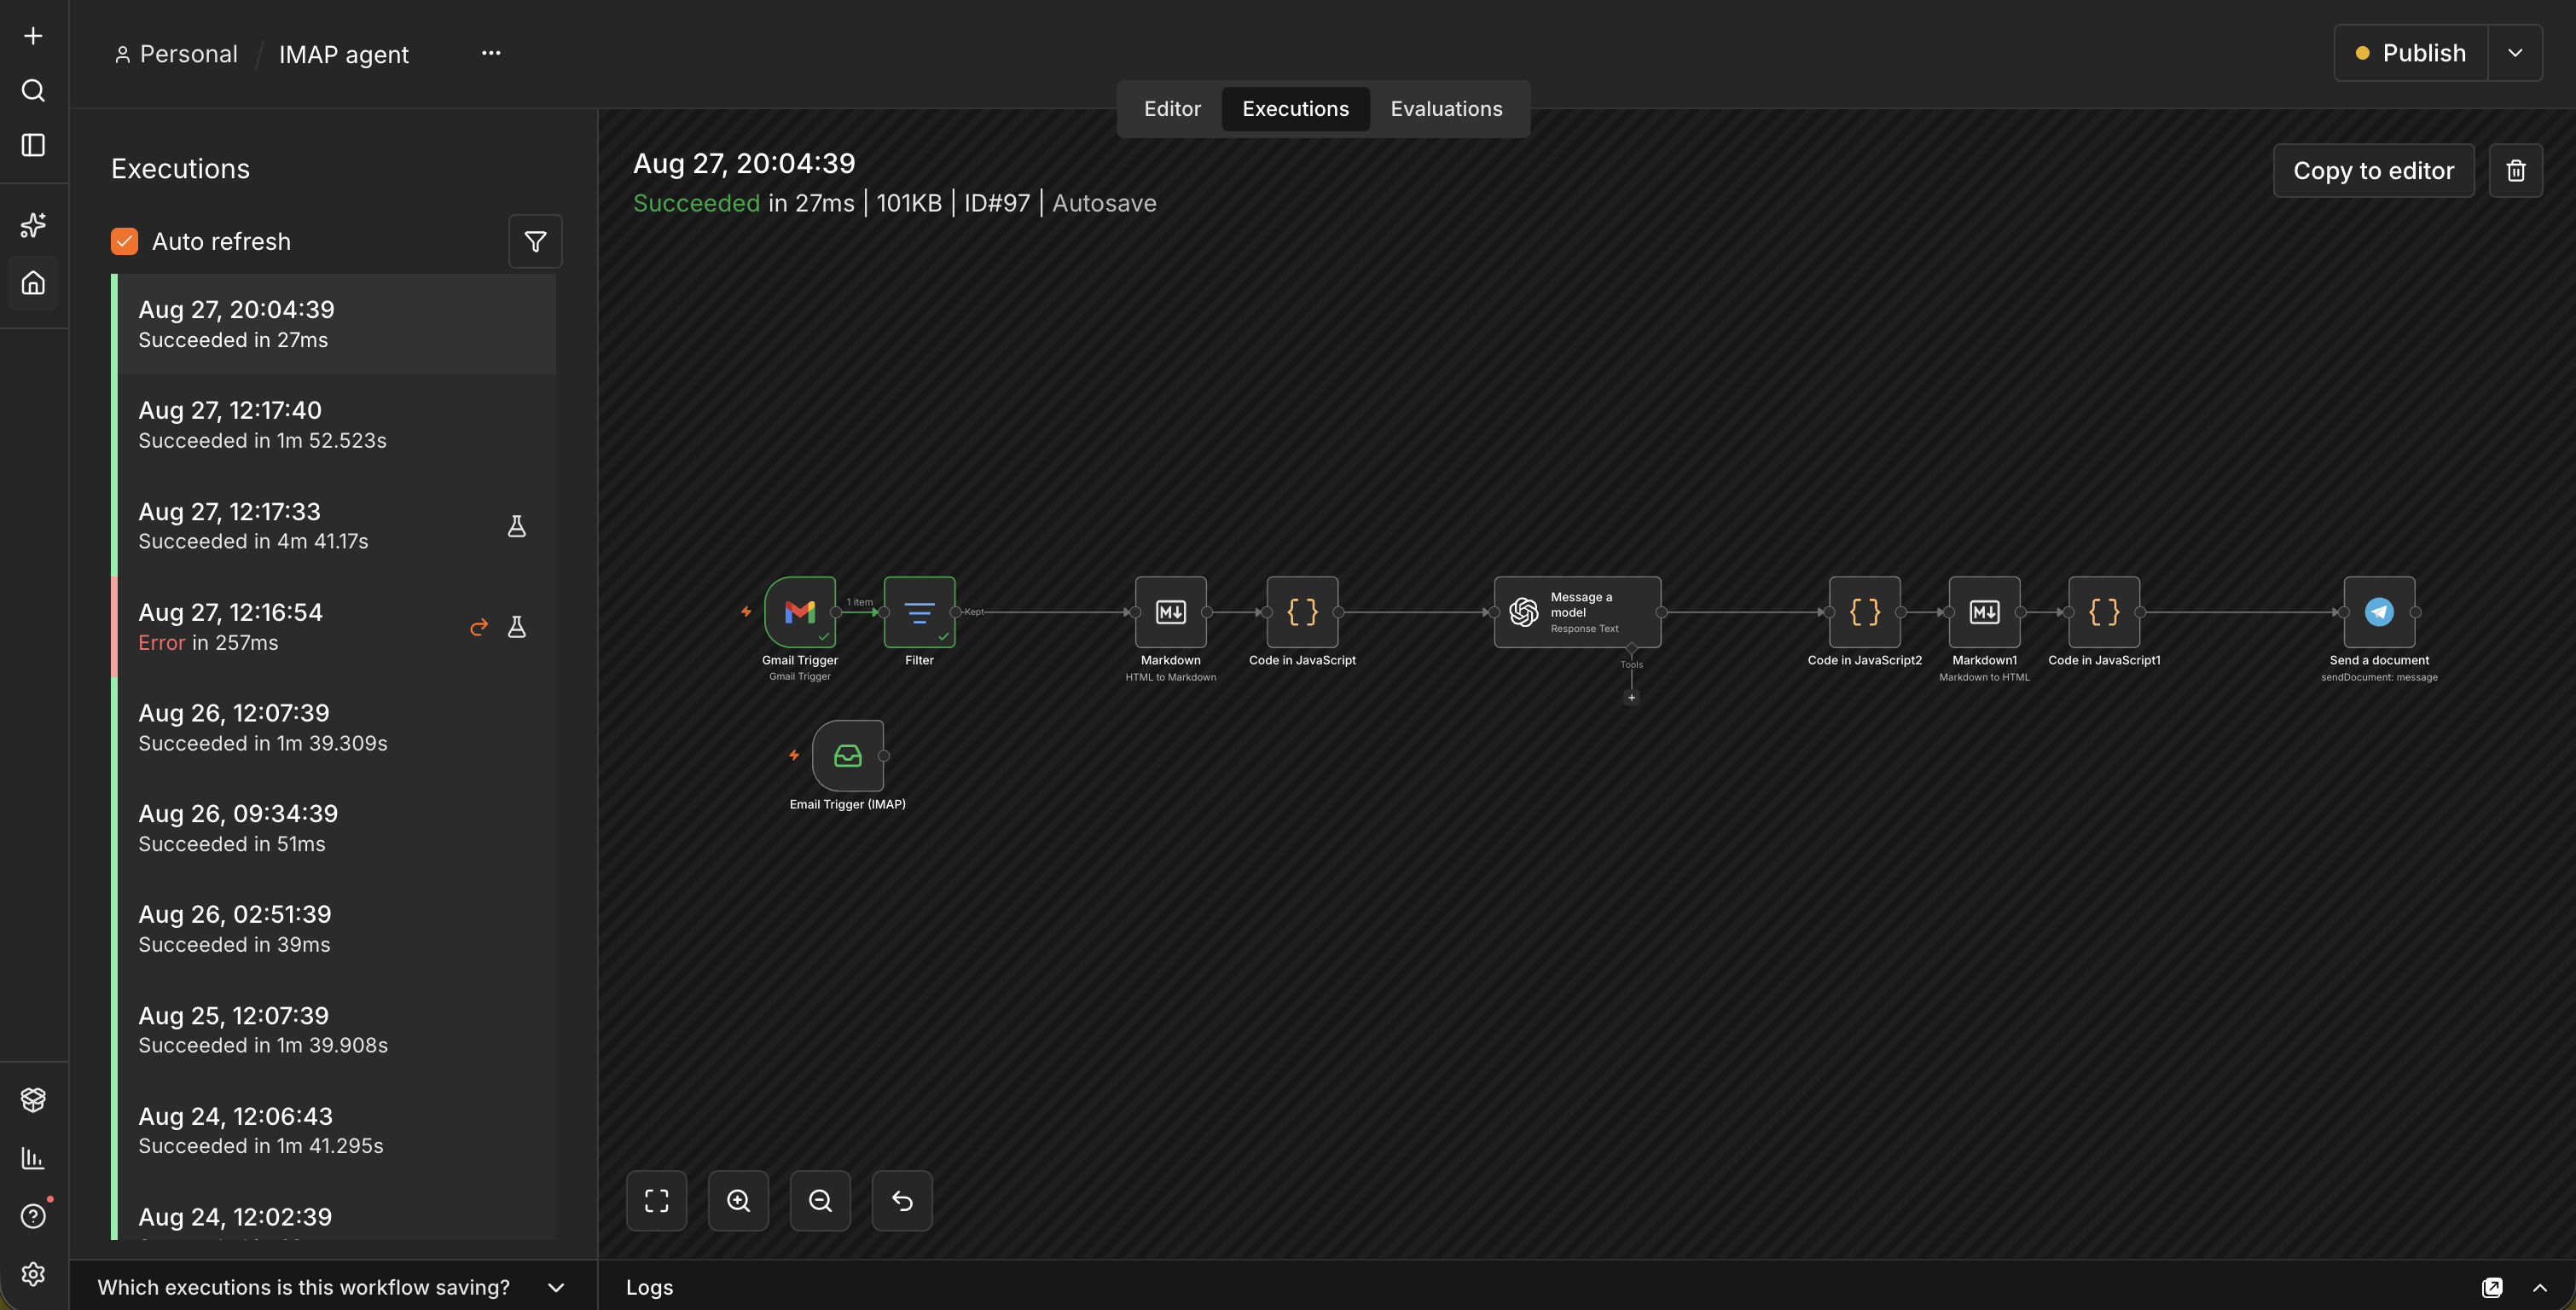The image size is (2576, 1310).
Task: Add a tool with plus under Message a model
Action: (x=1631, y=698)
